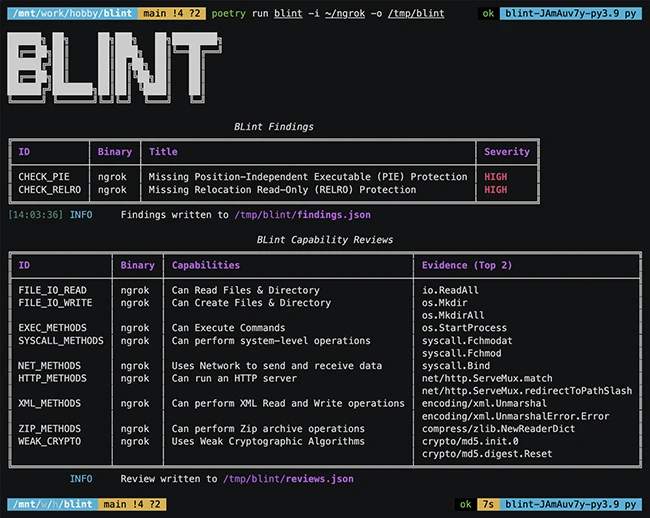
Task: Click the /mnt/work/hobby/blint path segment in top prompt
Action: tap(73, 13)
